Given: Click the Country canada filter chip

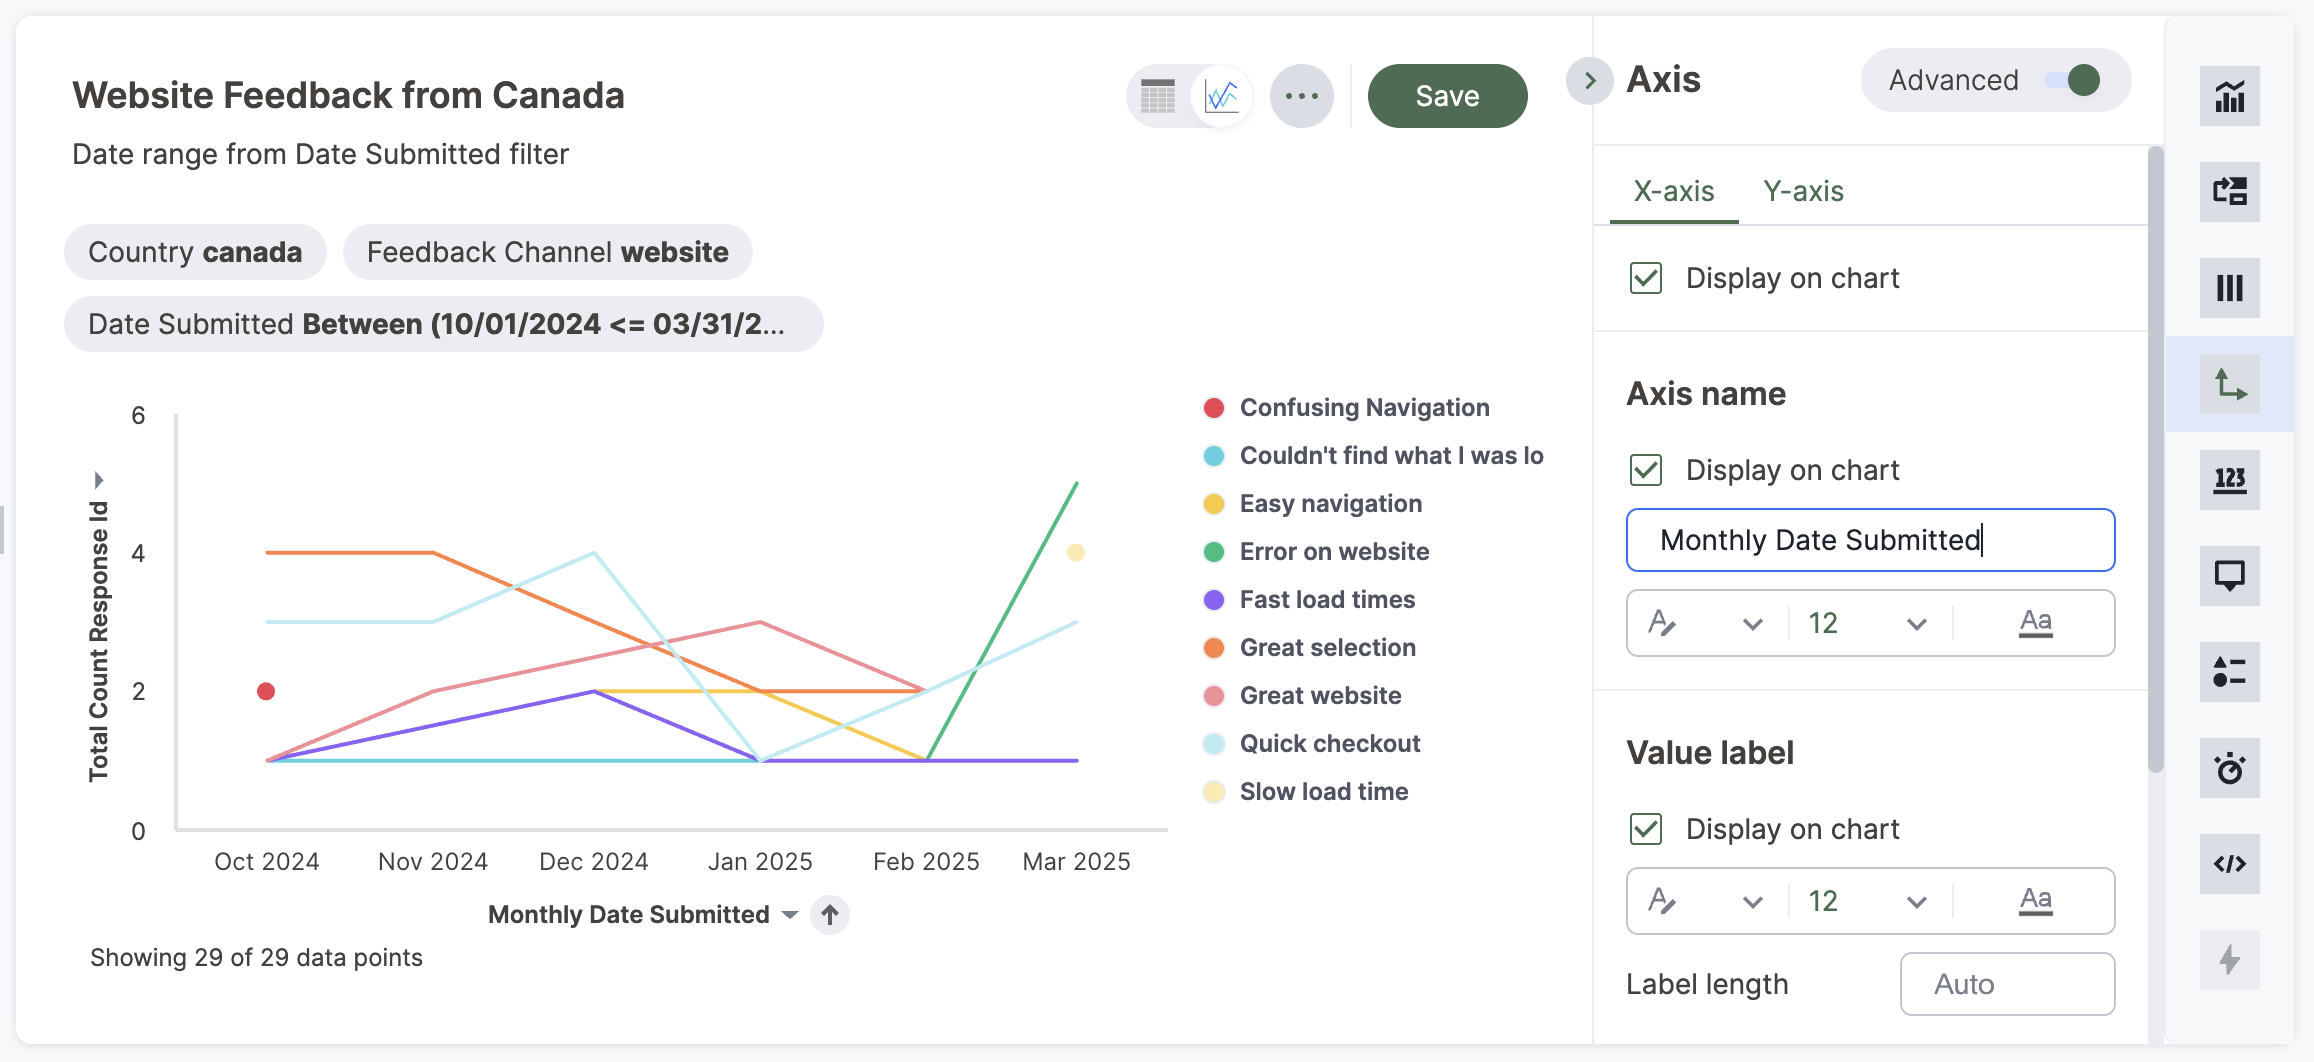Looking at the screenshot, I should [195, 252].
